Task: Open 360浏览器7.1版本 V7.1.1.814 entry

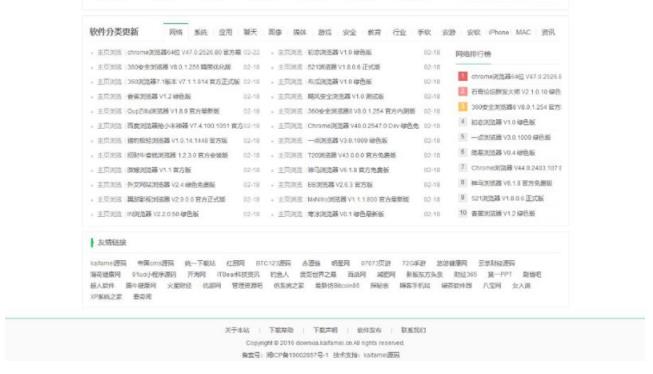Action: [183, 82]
